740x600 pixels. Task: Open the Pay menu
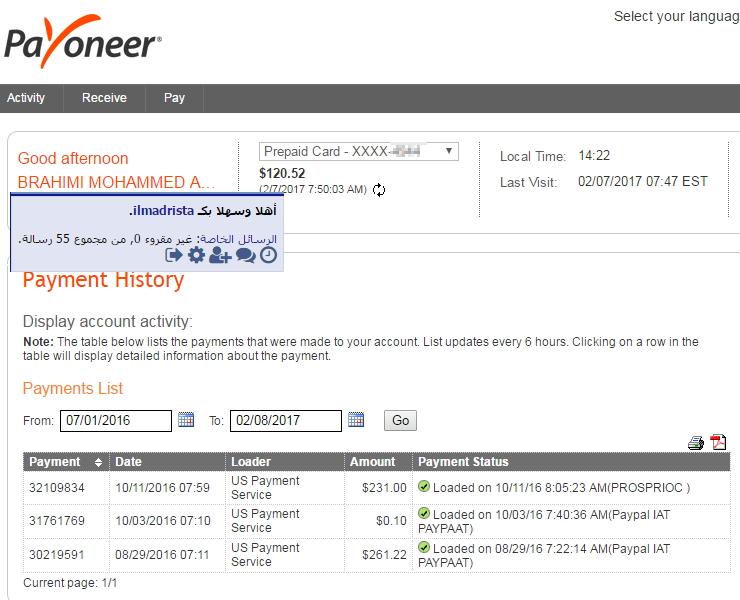pyautogui.click(x=174, y=98)
